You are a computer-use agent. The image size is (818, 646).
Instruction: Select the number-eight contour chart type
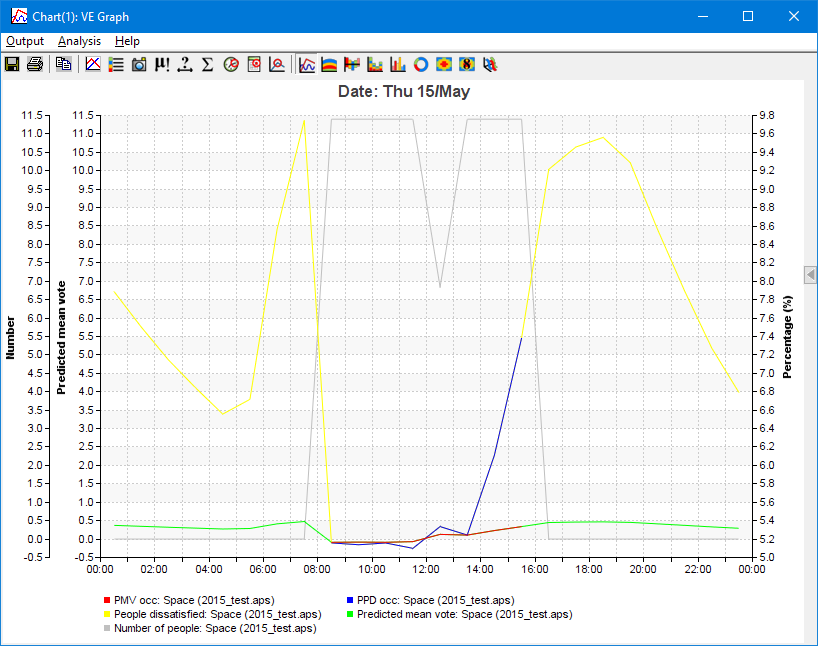[x=467, y=64]
